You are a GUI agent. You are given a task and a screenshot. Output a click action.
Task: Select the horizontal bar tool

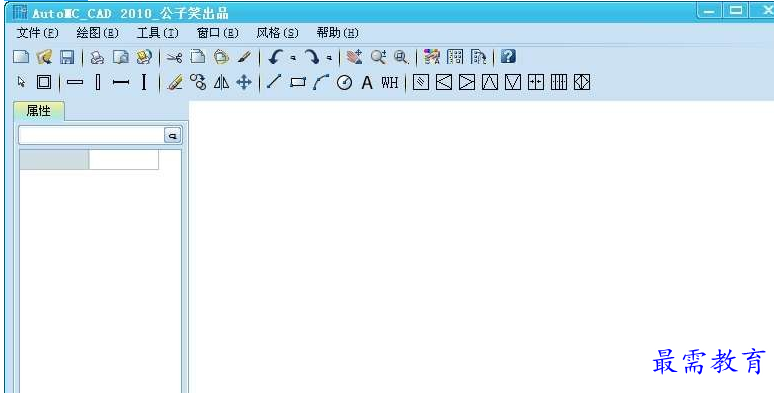[75, 82]
